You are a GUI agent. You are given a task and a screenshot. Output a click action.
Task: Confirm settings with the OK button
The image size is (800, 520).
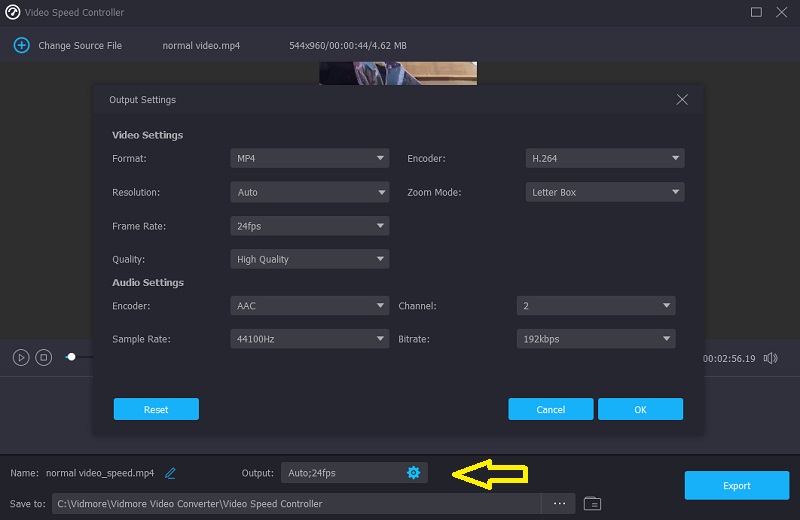click(640, 409)
